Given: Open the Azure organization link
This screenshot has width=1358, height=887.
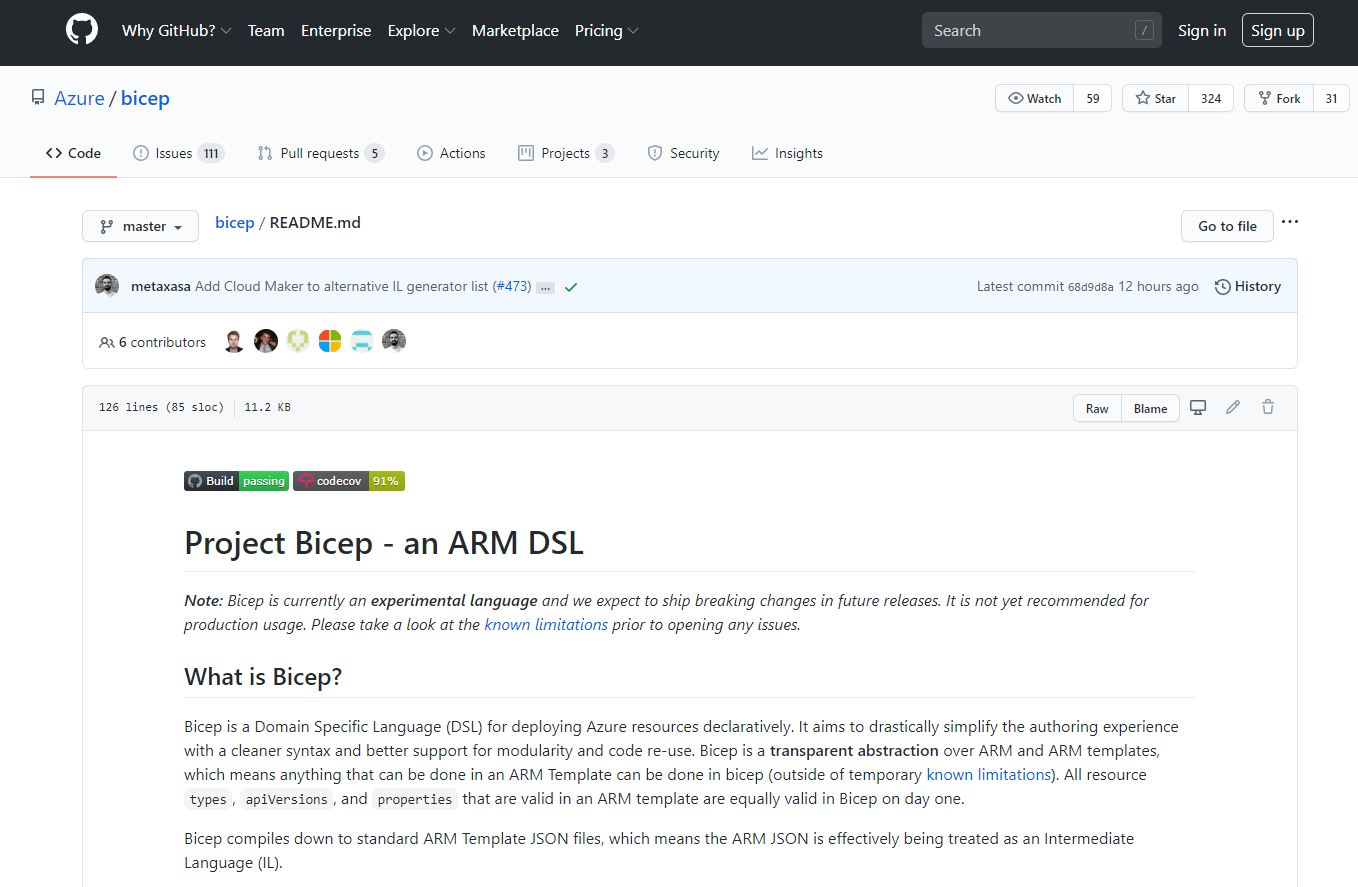Looking at the screenshot, I should pyautogui.click(x=79, y=98).
